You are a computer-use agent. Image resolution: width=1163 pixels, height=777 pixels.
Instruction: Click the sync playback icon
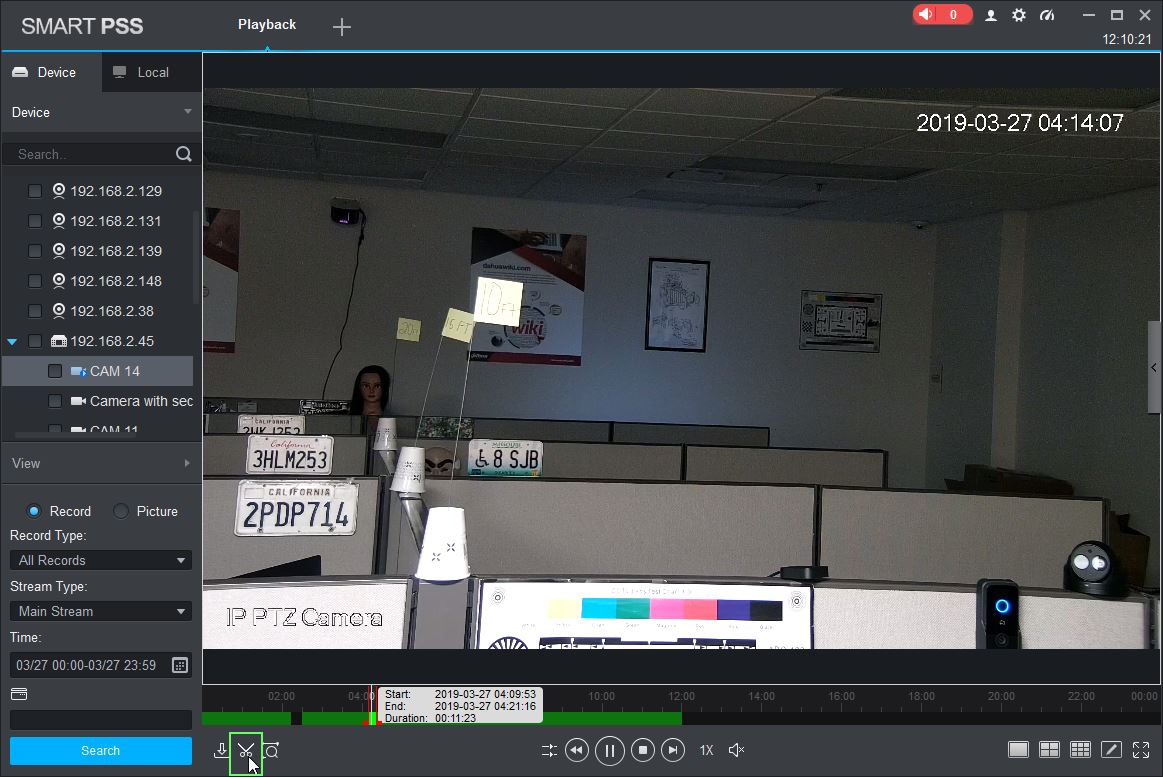[549, 750]
